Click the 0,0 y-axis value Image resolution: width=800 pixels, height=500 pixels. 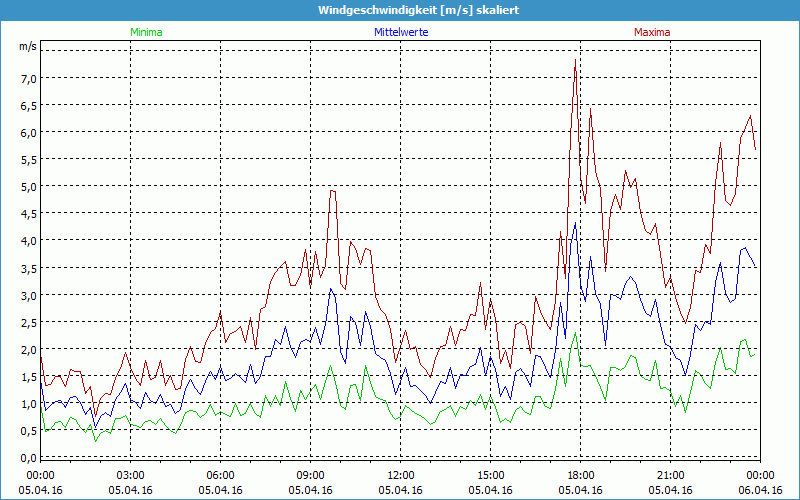(29, 457)
